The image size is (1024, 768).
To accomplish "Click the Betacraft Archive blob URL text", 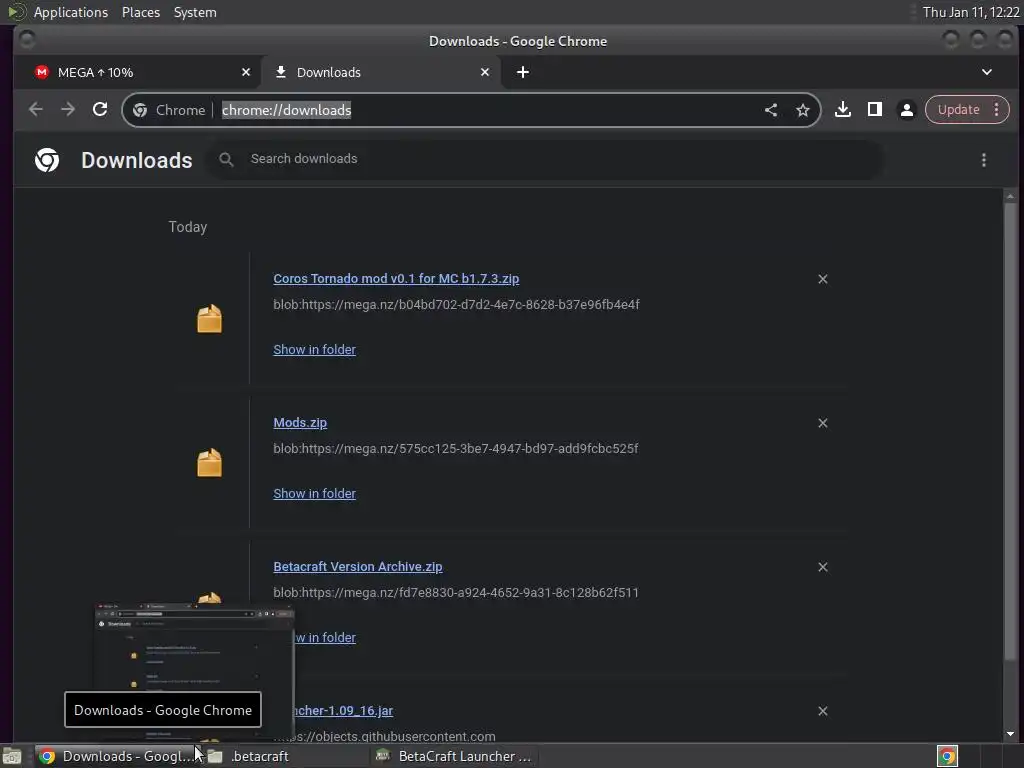I will coord(456,592).
